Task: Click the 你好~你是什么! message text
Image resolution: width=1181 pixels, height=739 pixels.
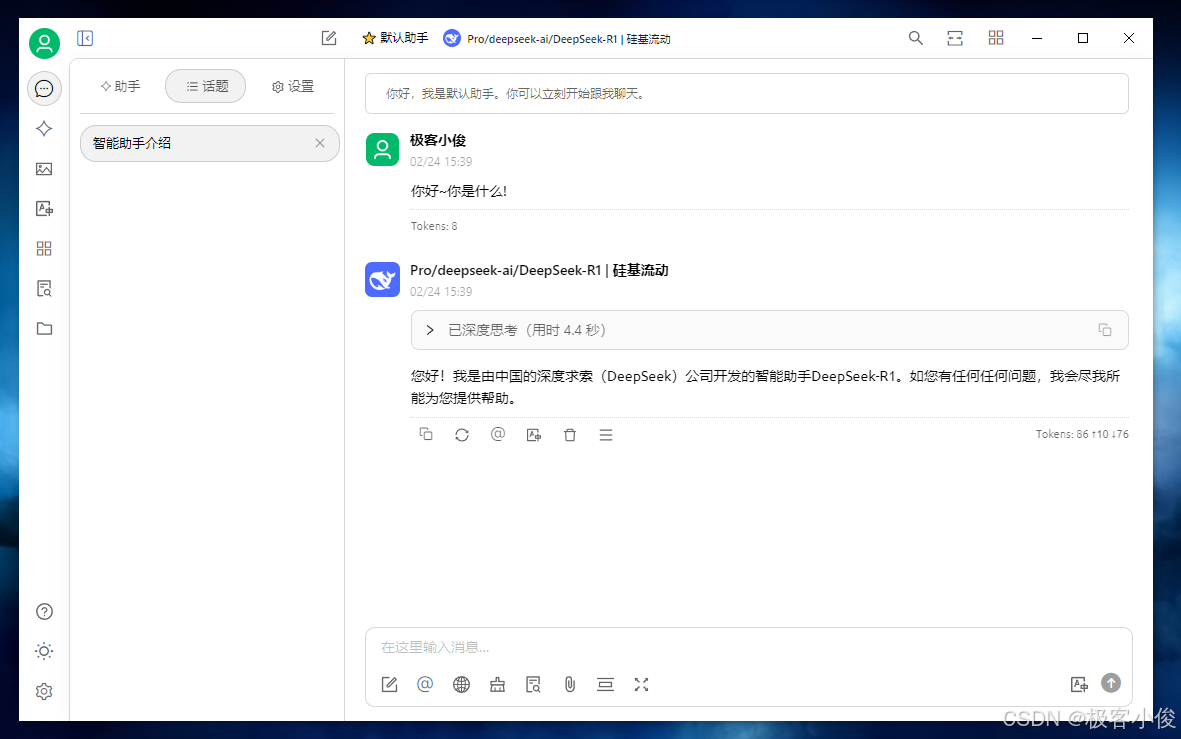Action: pos(459,191)
